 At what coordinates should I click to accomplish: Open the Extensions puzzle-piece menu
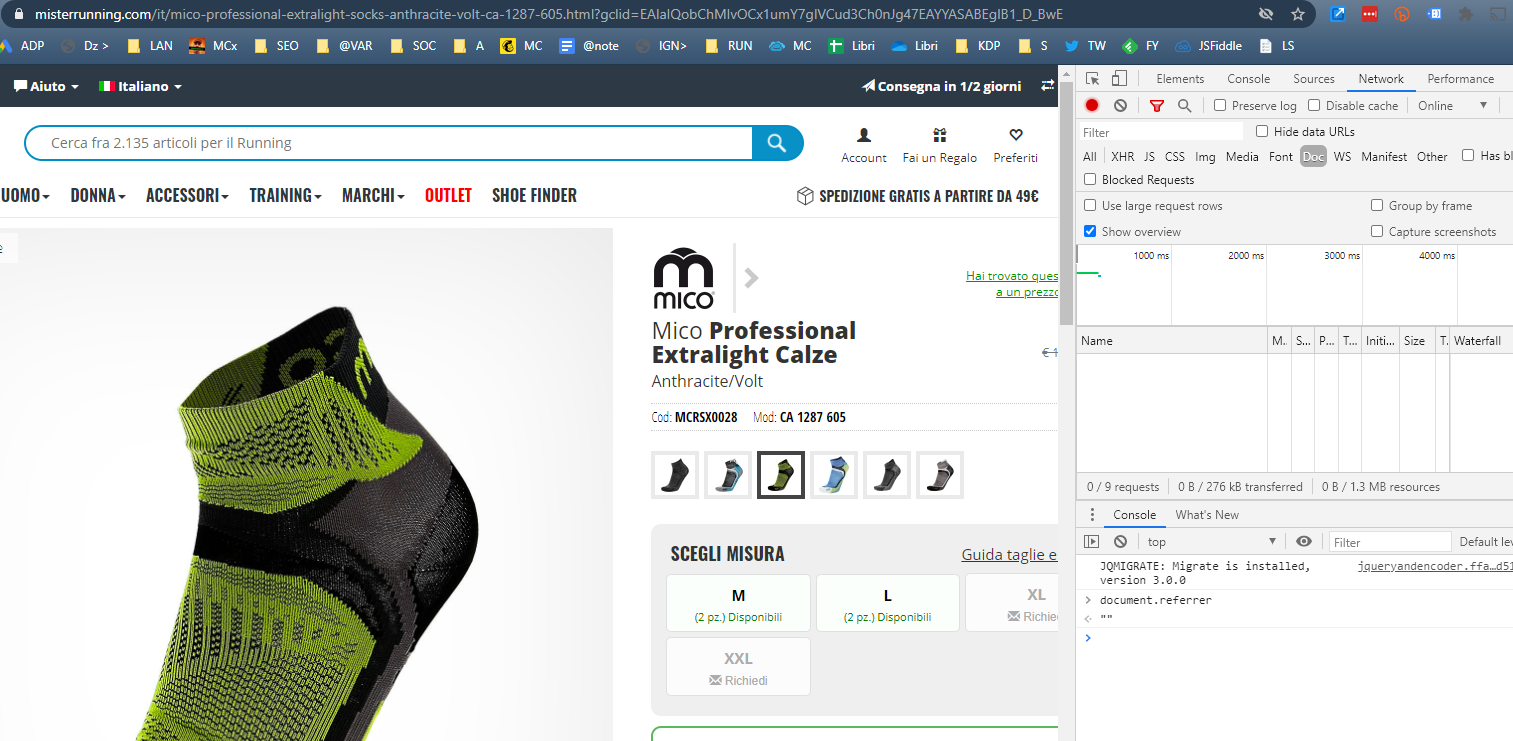tap(1466, 14)
